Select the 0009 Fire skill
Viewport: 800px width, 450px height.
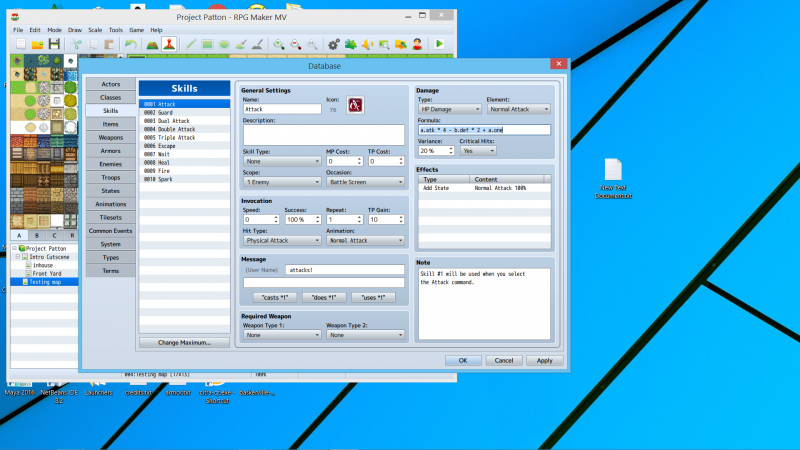coord(184,171)
